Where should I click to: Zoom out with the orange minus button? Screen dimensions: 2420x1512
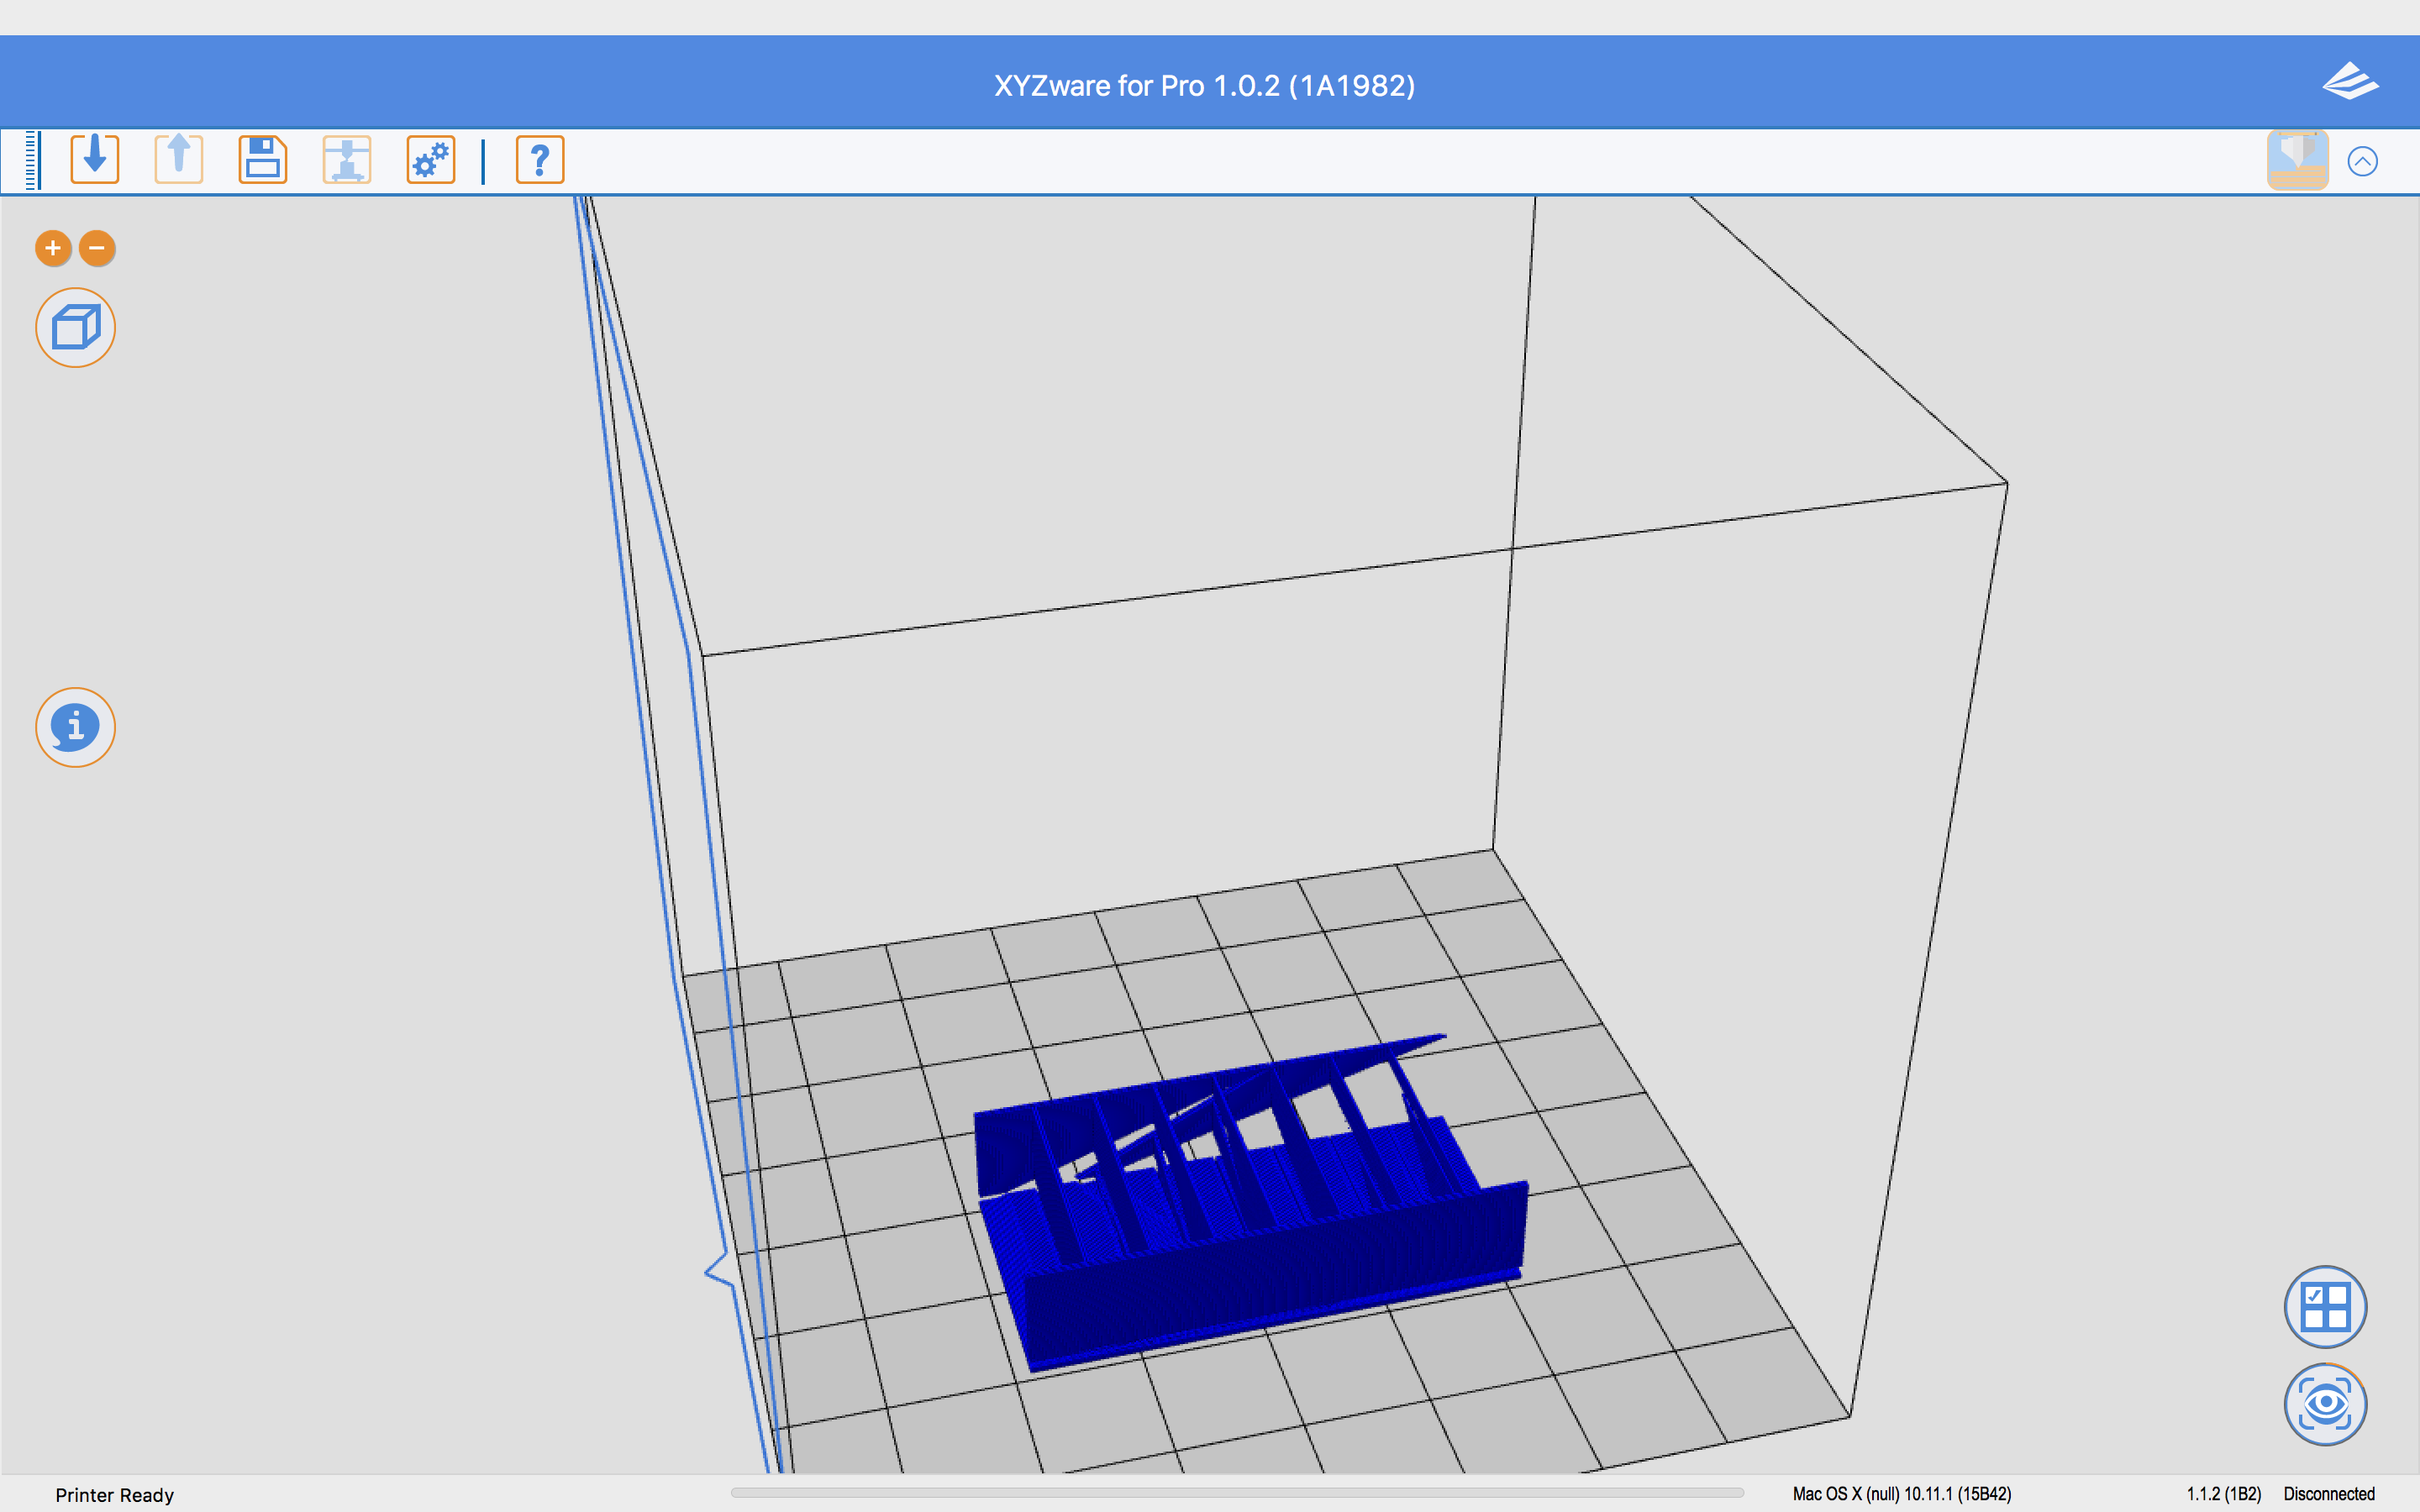(97, 248)
